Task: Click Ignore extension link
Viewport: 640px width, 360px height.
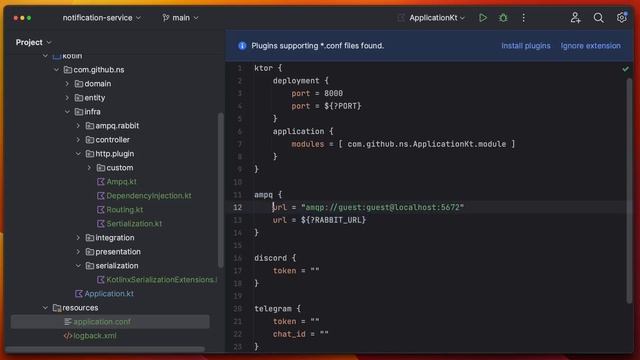Action: tap(591, 46)
